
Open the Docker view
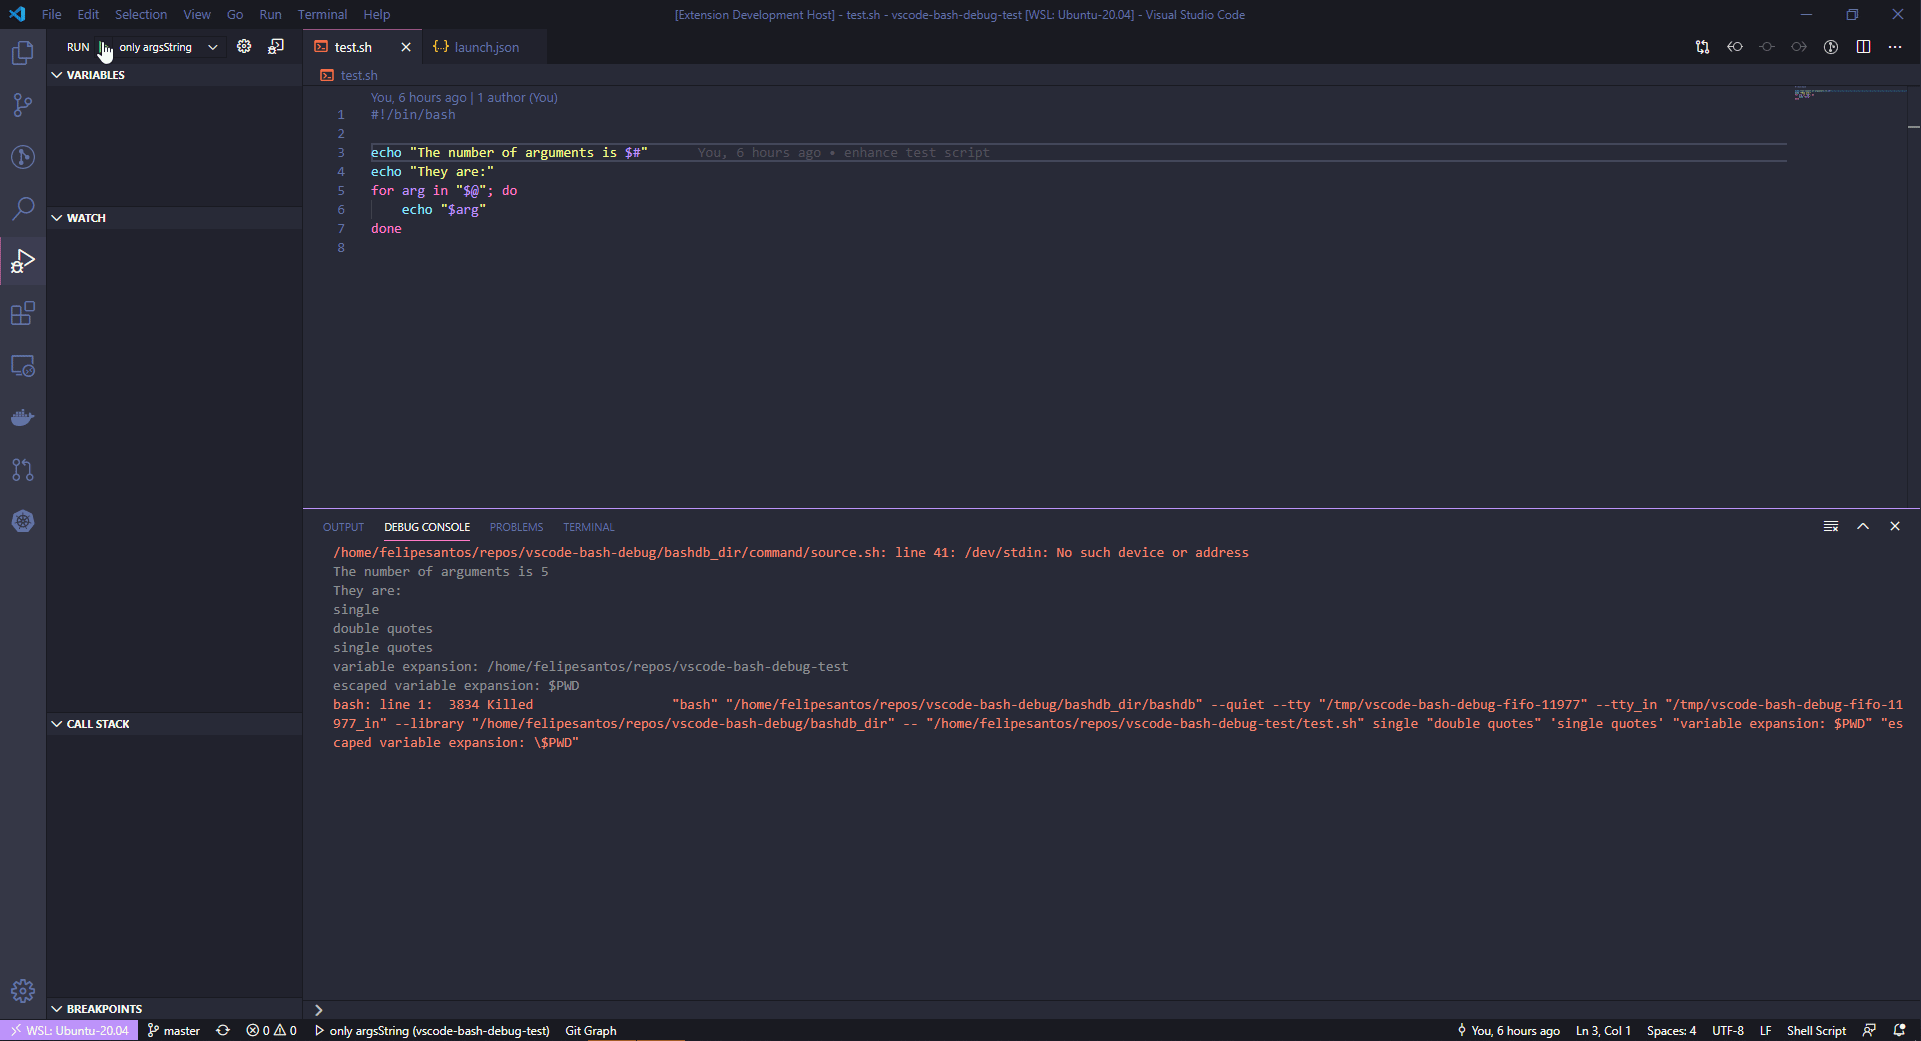(22, 417)
